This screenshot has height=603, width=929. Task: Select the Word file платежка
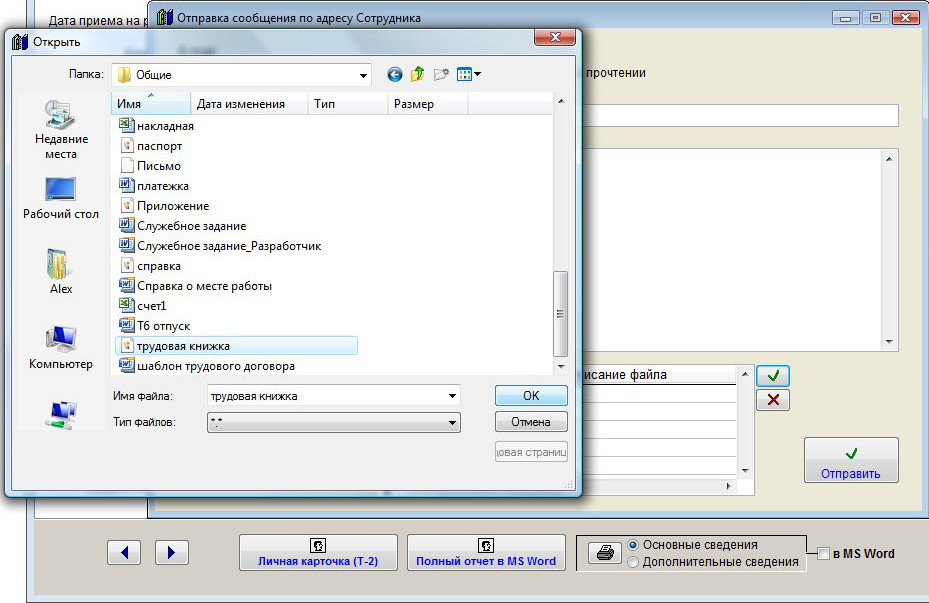pyautogui.click(x=154, y=186)
